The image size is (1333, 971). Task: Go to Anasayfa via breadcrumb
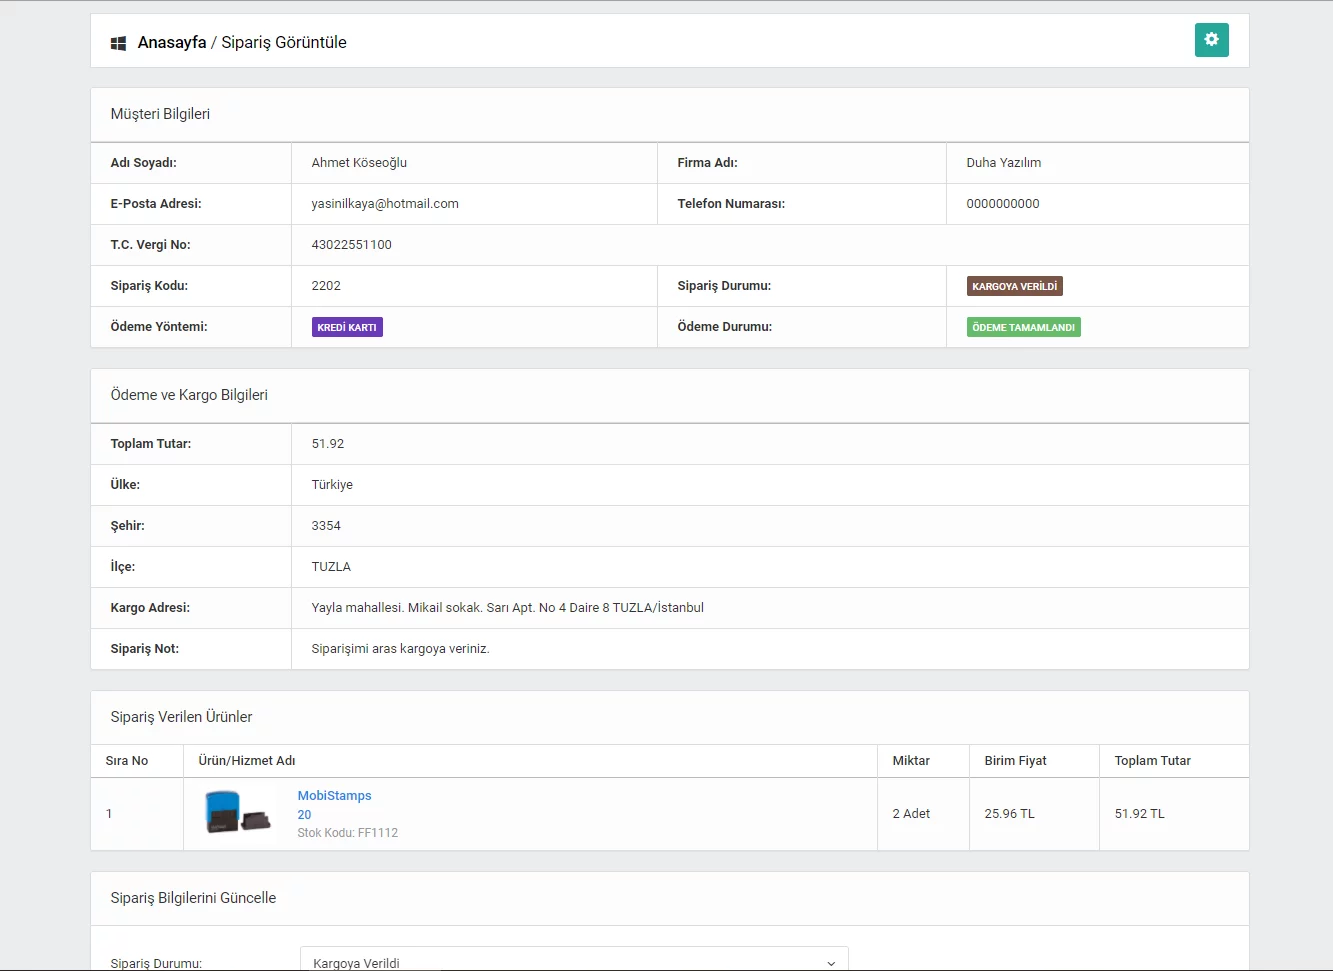172,42
